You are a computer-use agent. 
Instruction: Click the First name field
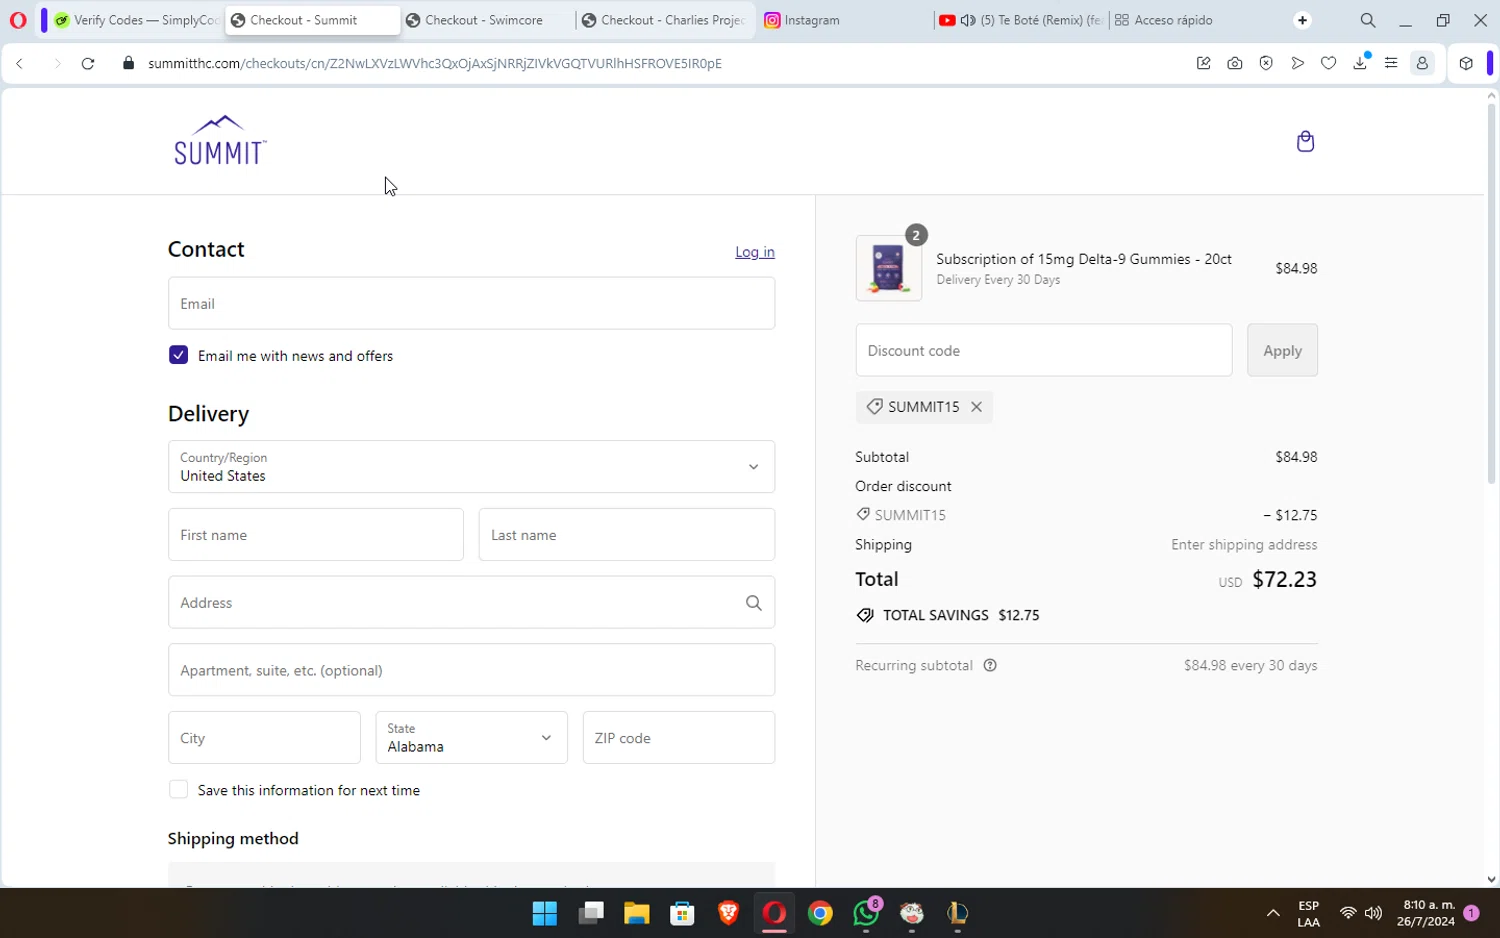coord(316,535)
